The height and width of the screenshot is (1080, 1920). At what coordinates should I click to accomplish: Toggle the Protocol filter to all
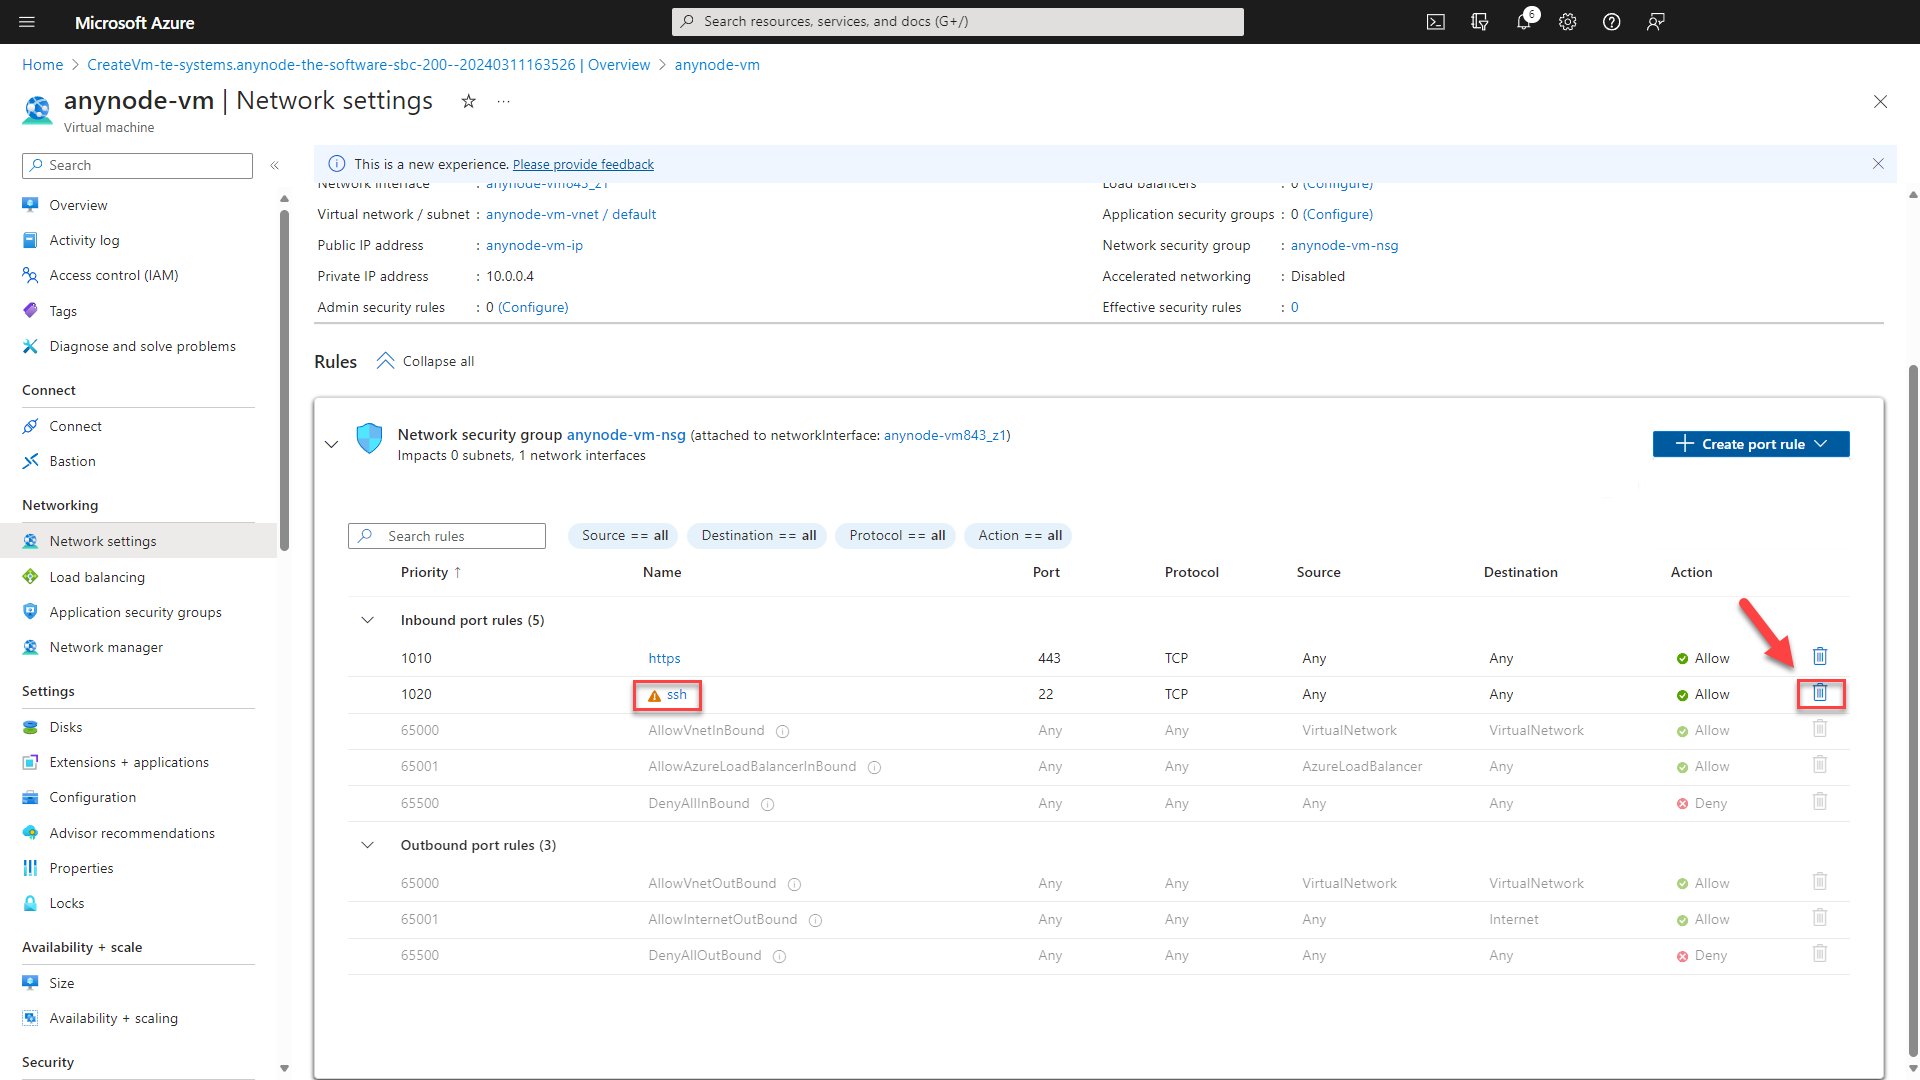(897, 534)
